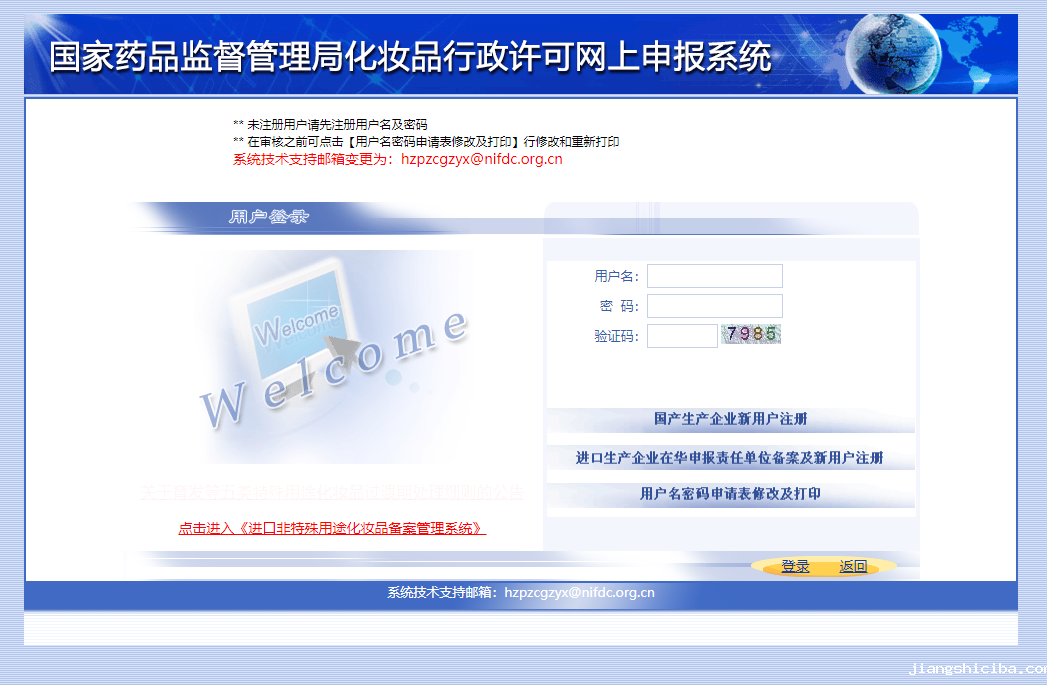Click the 在审核之前可点击 instruction line
The width and height of the screenshot is (1047, 685).
[x=426, y=142]
